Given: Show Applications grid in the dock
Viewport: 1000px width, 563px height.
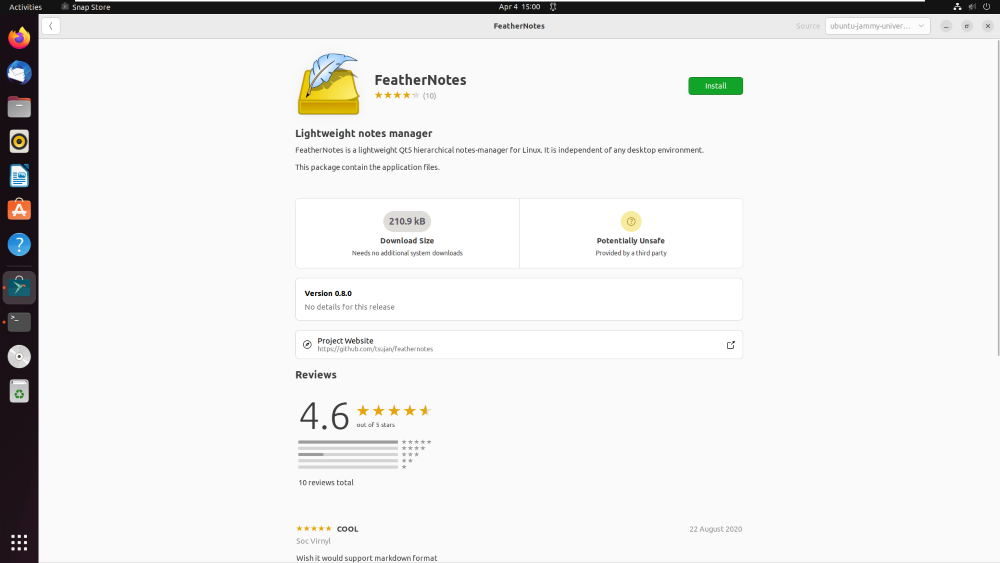Looking at the screenshot, I should click(x=19, y=543).
